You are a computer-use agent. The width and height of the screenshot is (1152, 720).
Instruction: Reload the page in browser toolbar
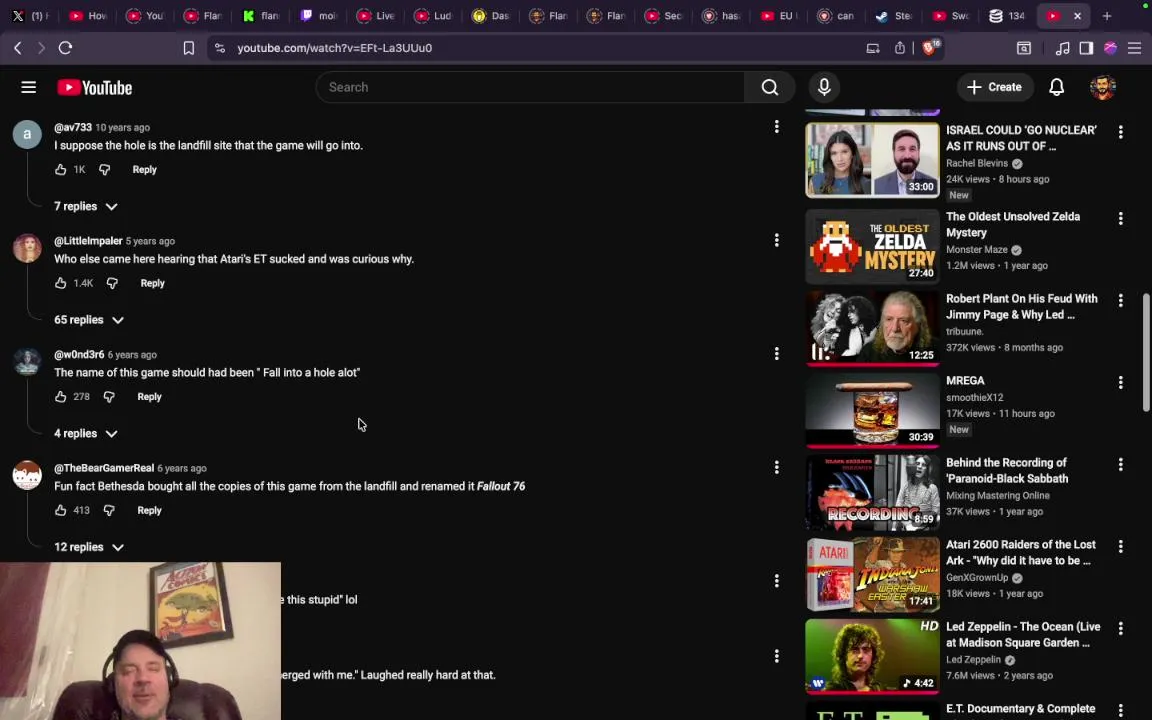pos(65,48)
